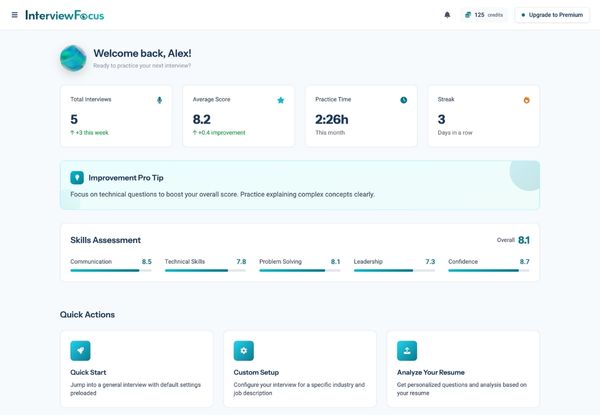The image size is (600, 415).
Task: Click the star icon in Average Score
Action: click(x=281, y=100)
